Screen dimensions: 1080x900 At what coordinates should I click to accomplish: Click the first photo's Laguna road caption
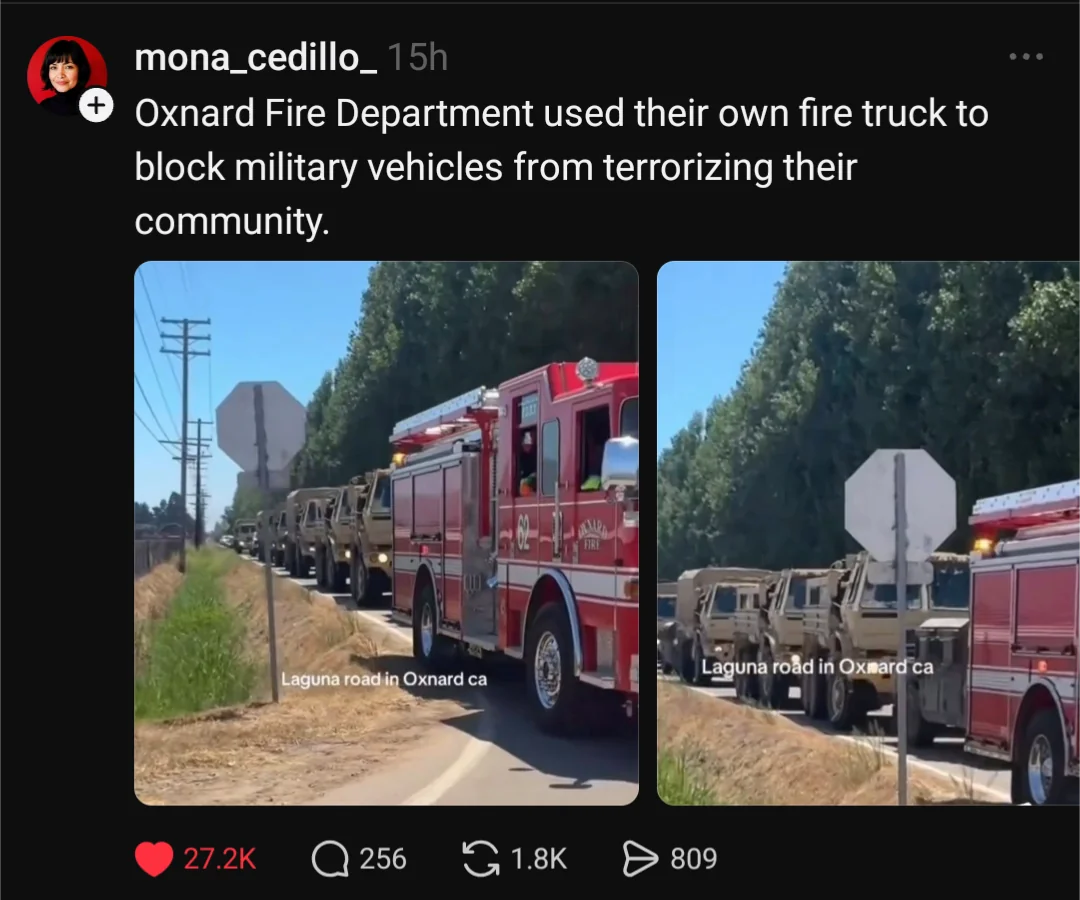[x=384, y=679]
